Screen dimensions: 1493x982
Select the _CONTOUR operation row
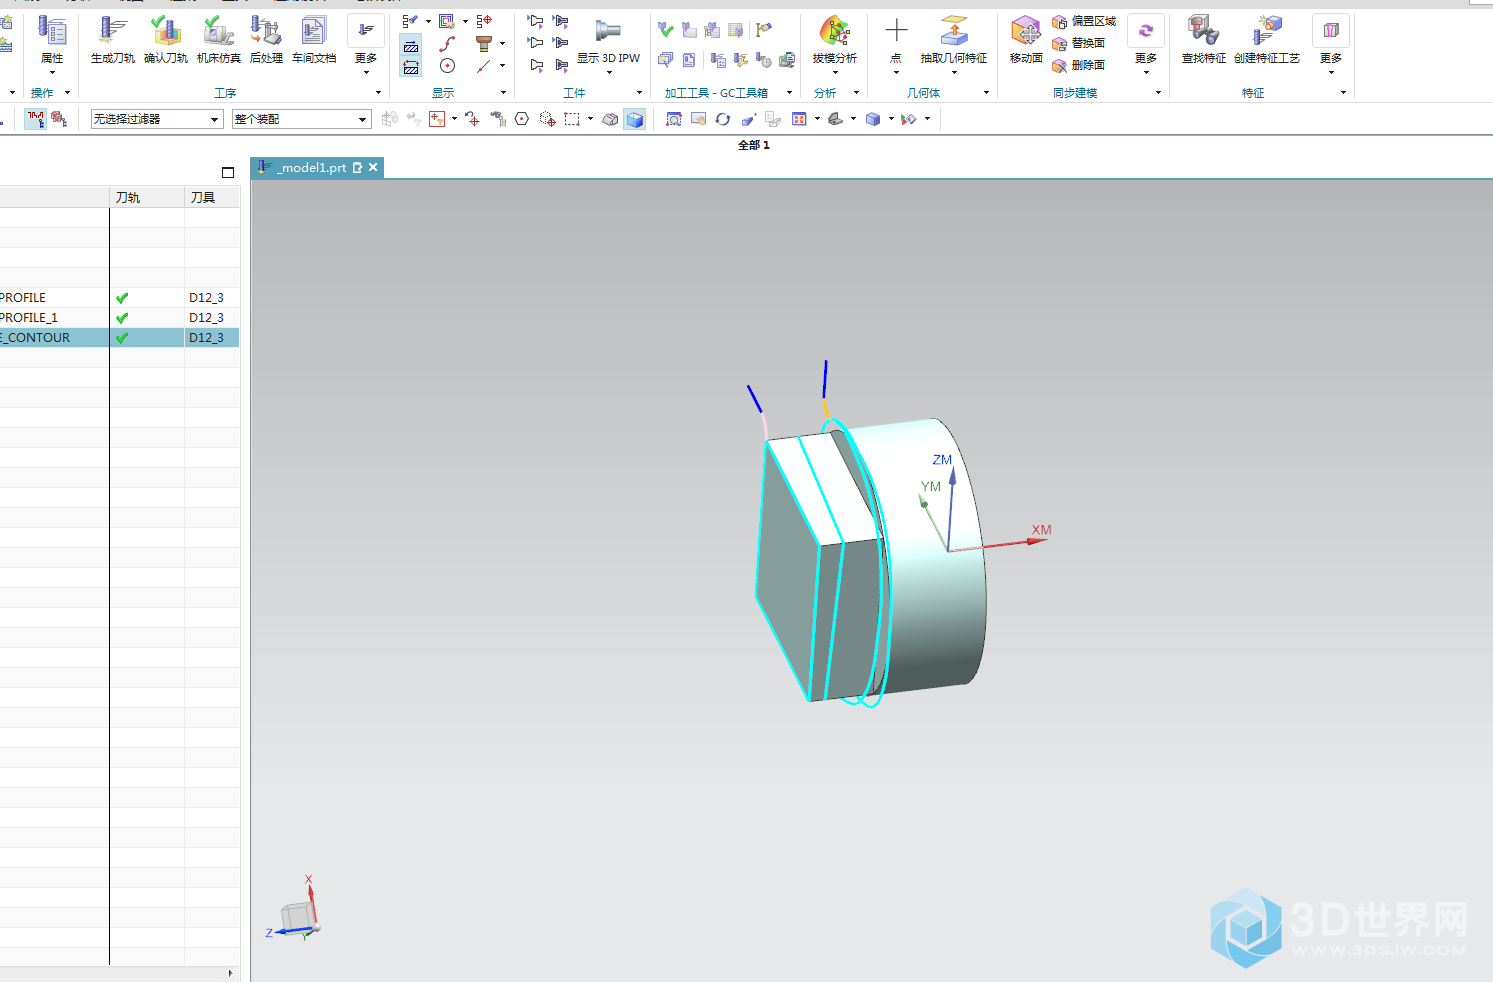coord(119,338)
